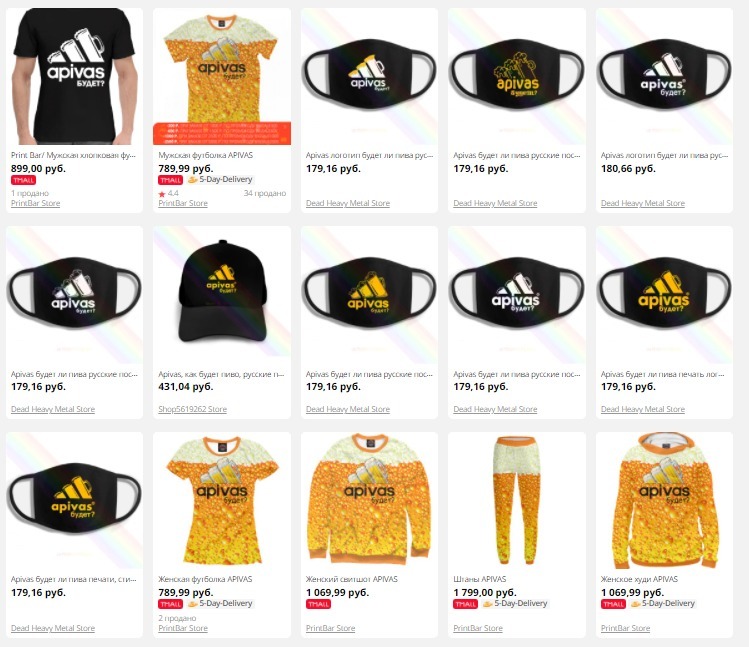Open the Штаны APIVAS product title
The image size is (749, 647).
point(480,579)
